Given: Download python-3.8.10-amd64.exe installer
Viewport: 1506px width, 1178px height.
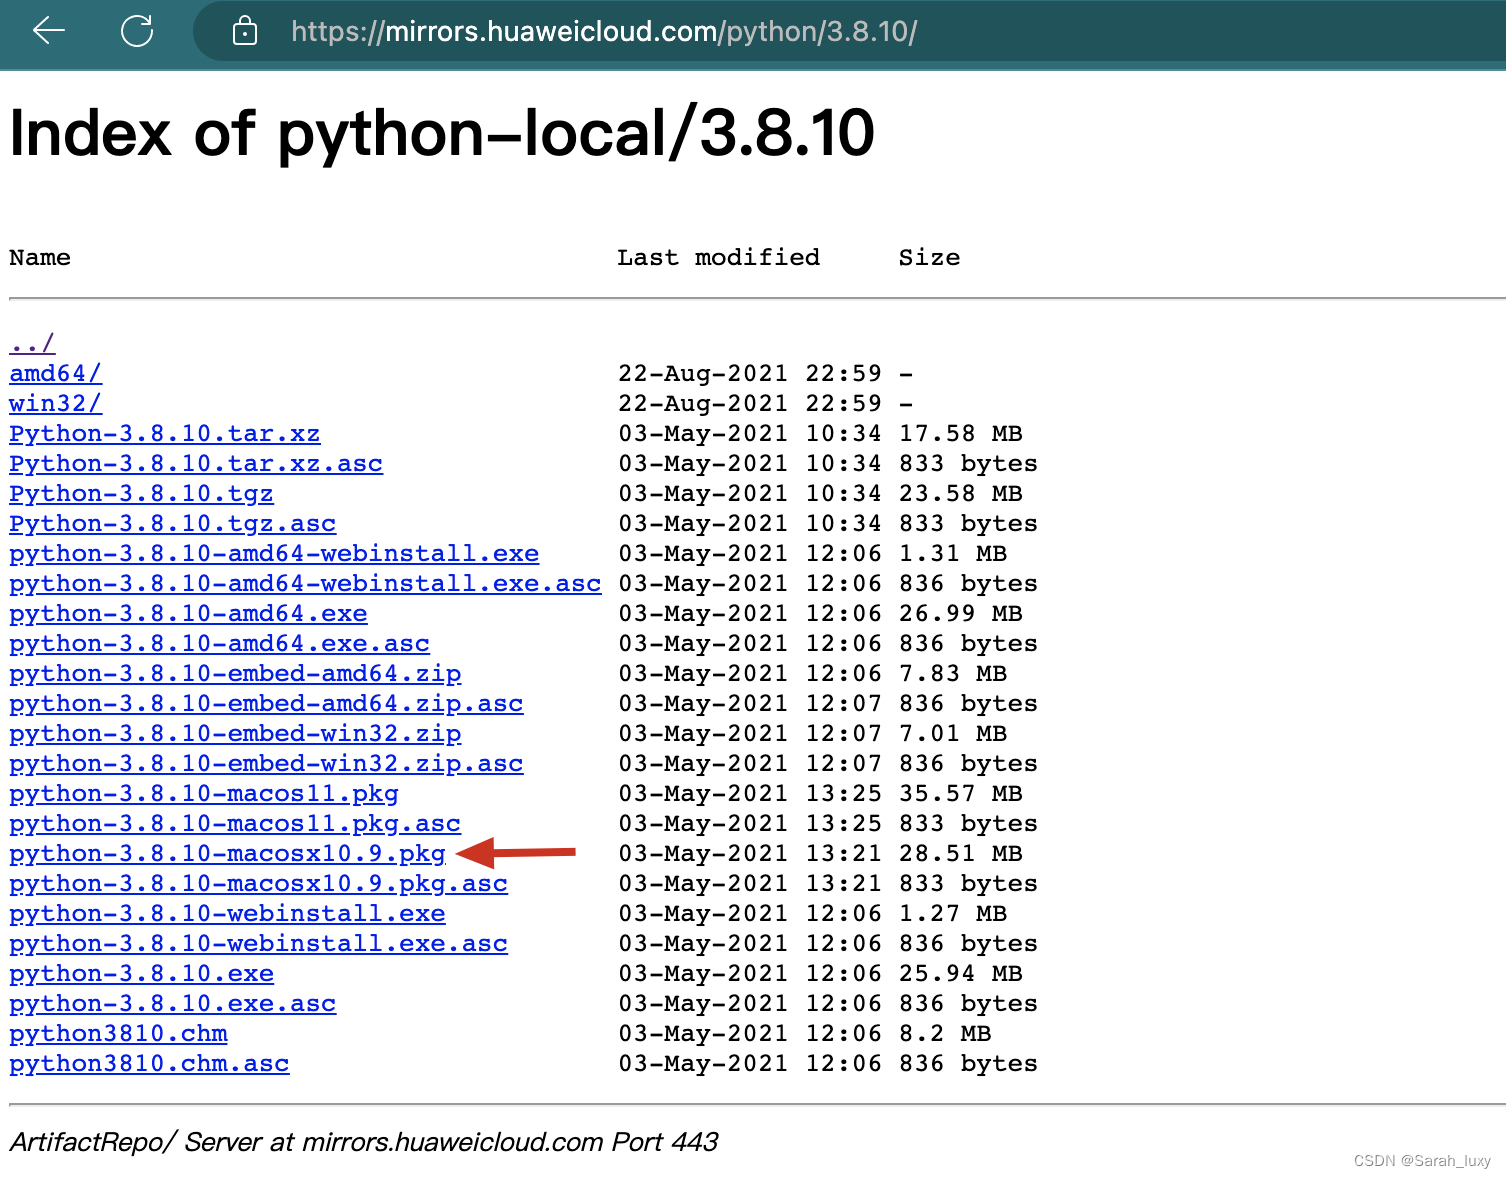Looking at the screenshot, I should (188, 614).
